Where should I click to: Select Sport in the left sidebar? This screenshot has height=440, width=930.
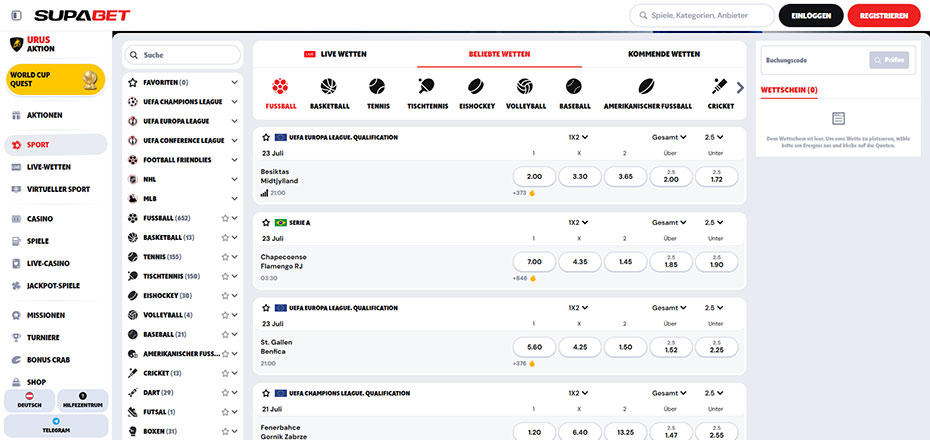click(x=56, y=145)
